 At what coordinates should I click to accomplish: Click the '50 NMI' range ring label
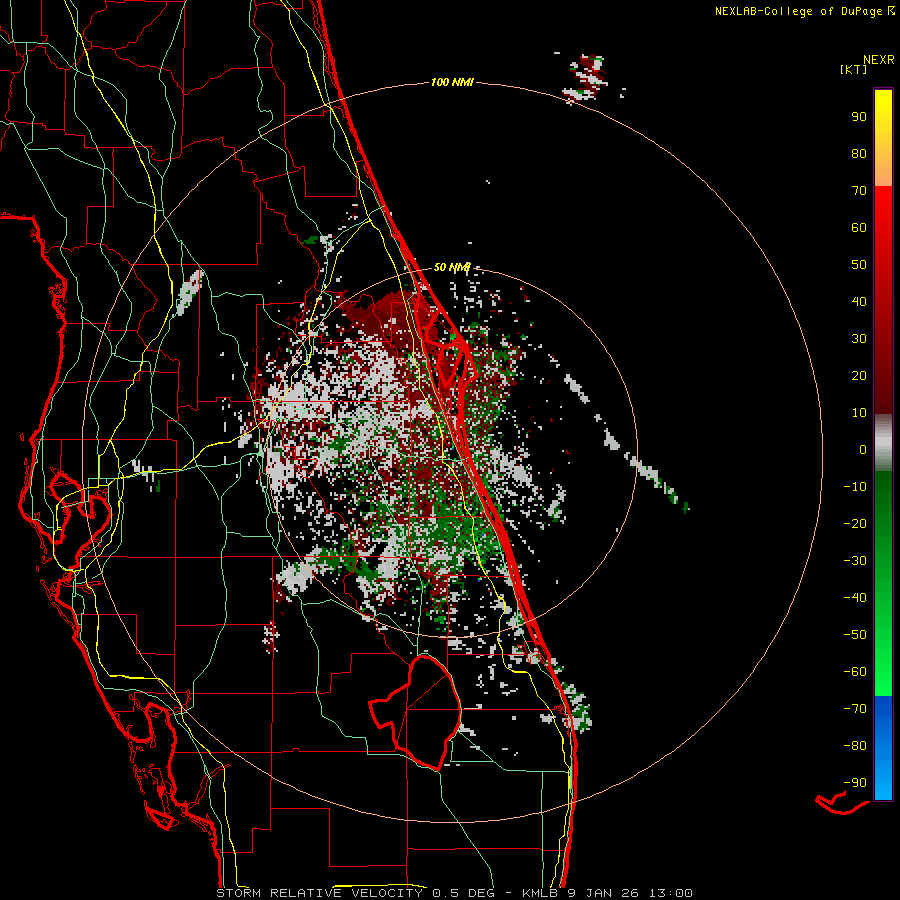452,267
